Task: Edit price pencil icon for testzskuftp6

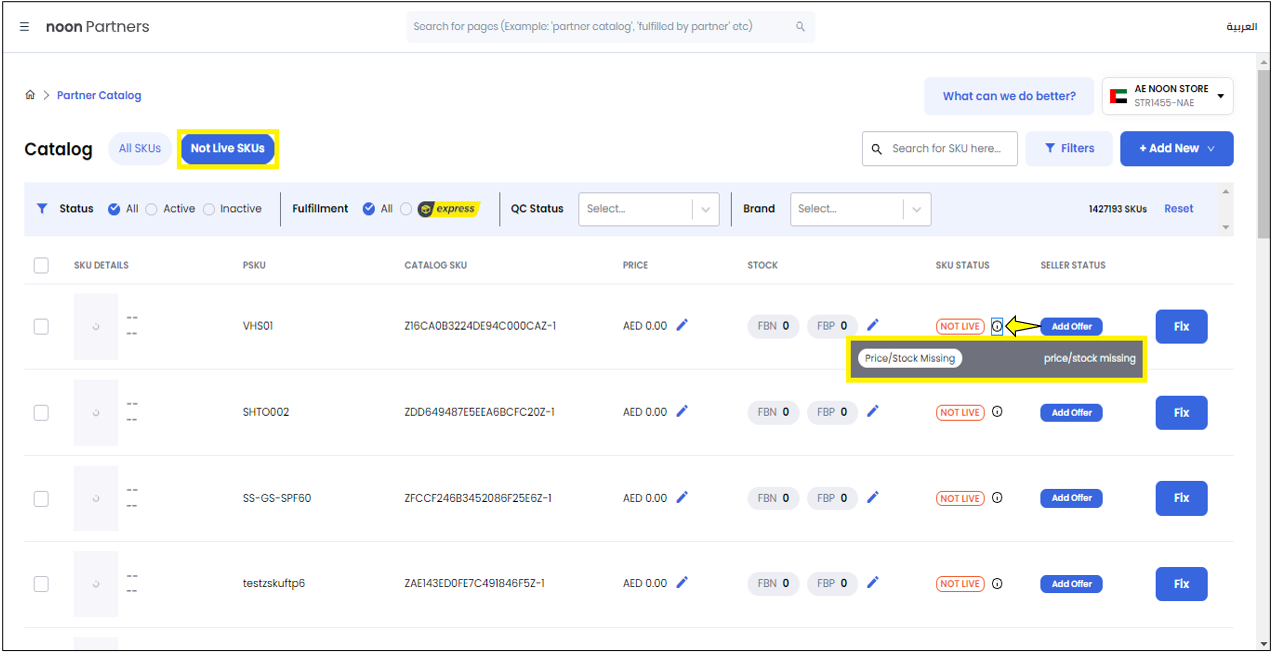Action: (683, 583)
